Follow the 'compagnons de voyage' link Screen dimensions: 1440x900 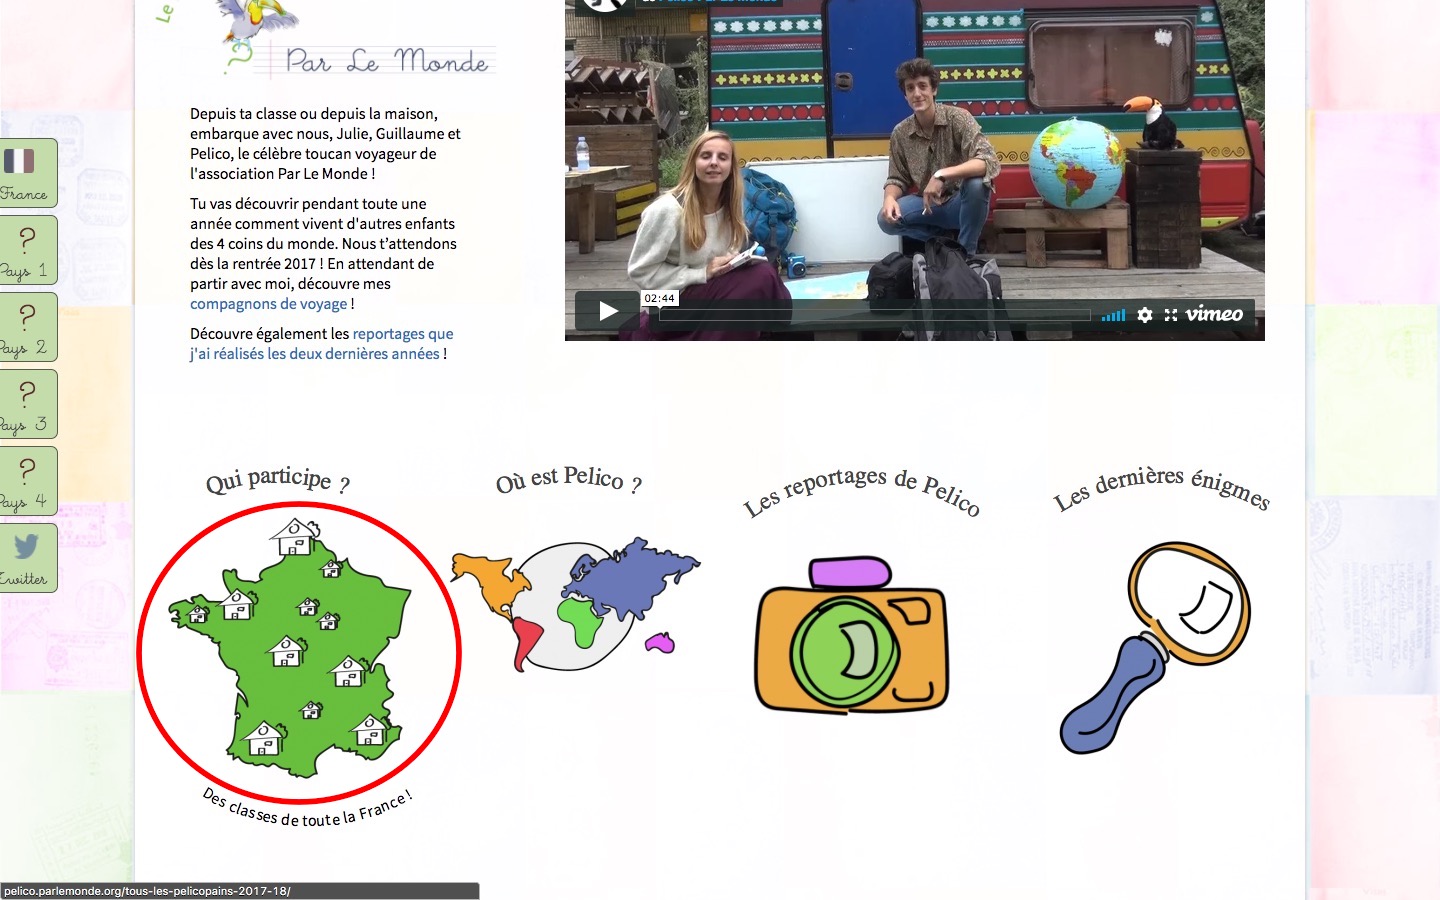pyautogui.click(x=269, y=304)
